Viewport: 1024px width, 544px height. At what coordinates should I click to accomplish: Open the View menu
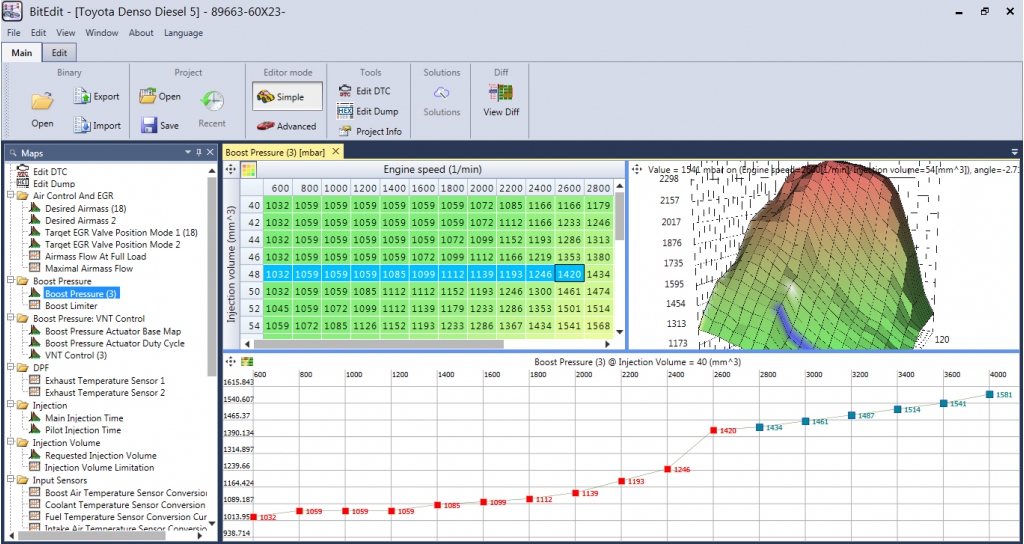65,33
